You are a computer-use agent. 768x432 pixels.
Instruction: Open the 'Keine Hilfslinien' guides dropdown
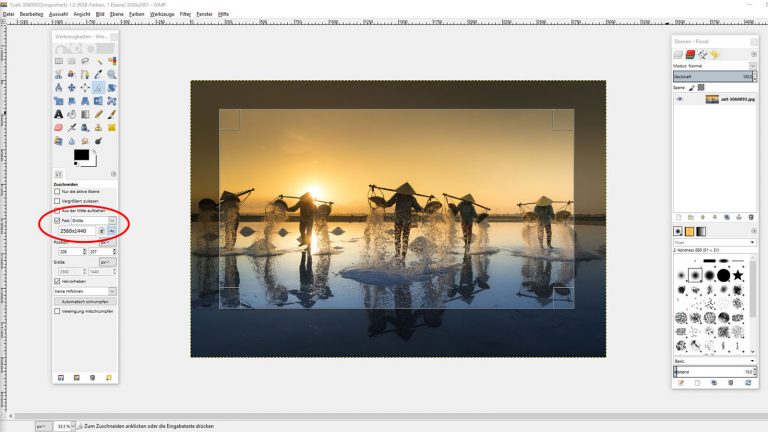[x=86, y=291]
